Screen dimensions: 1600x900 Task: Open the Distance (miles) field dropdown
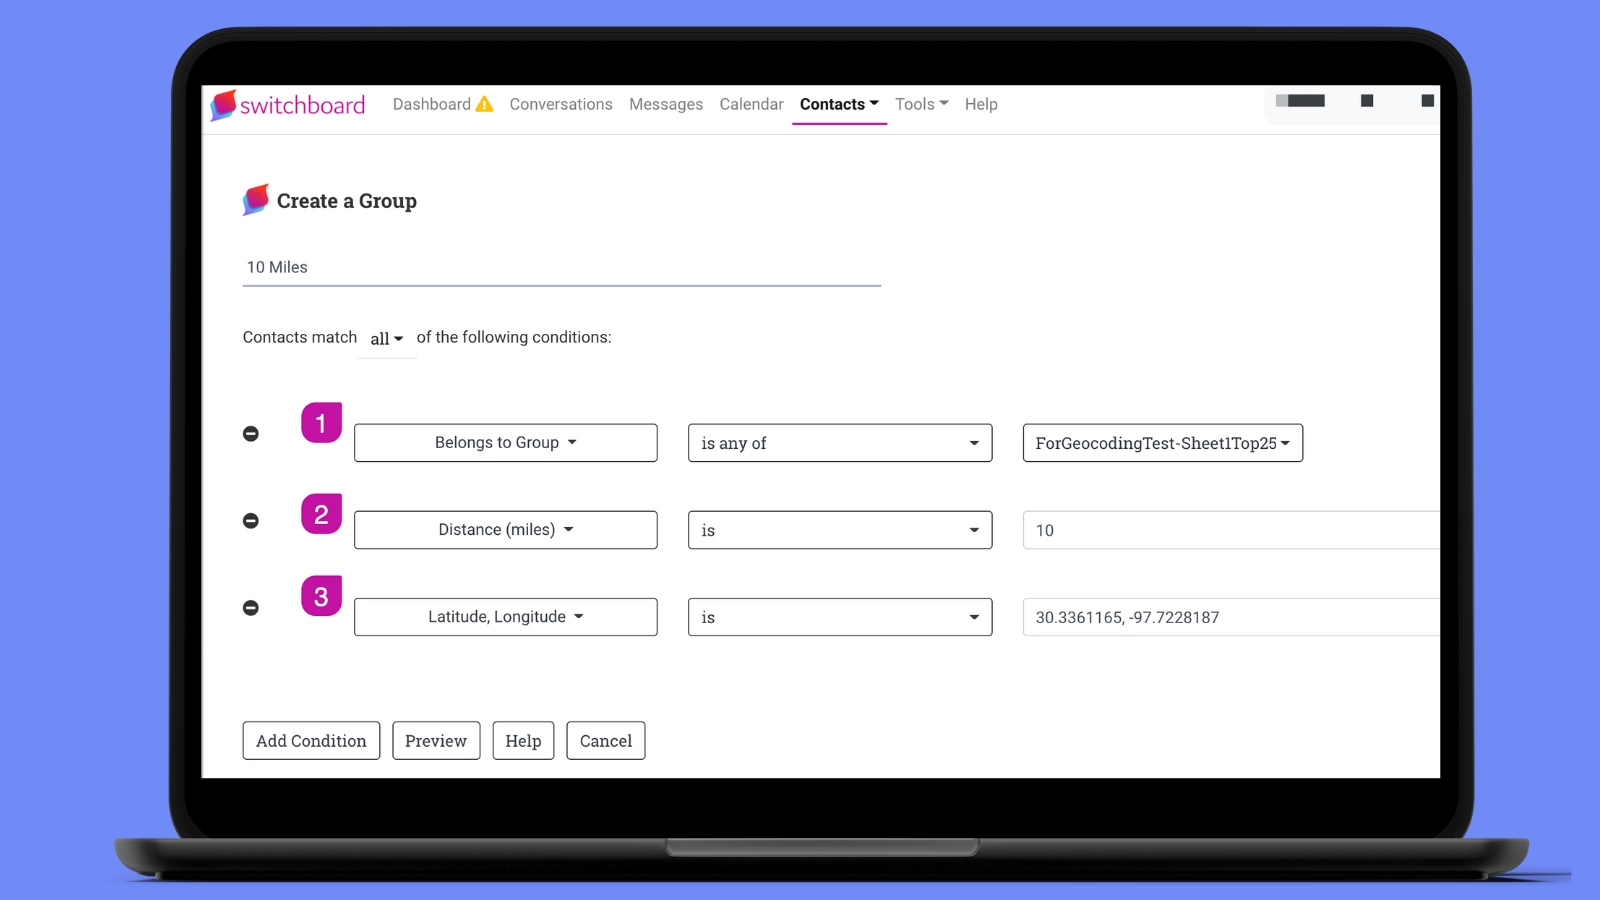click(x=505, y=529)
